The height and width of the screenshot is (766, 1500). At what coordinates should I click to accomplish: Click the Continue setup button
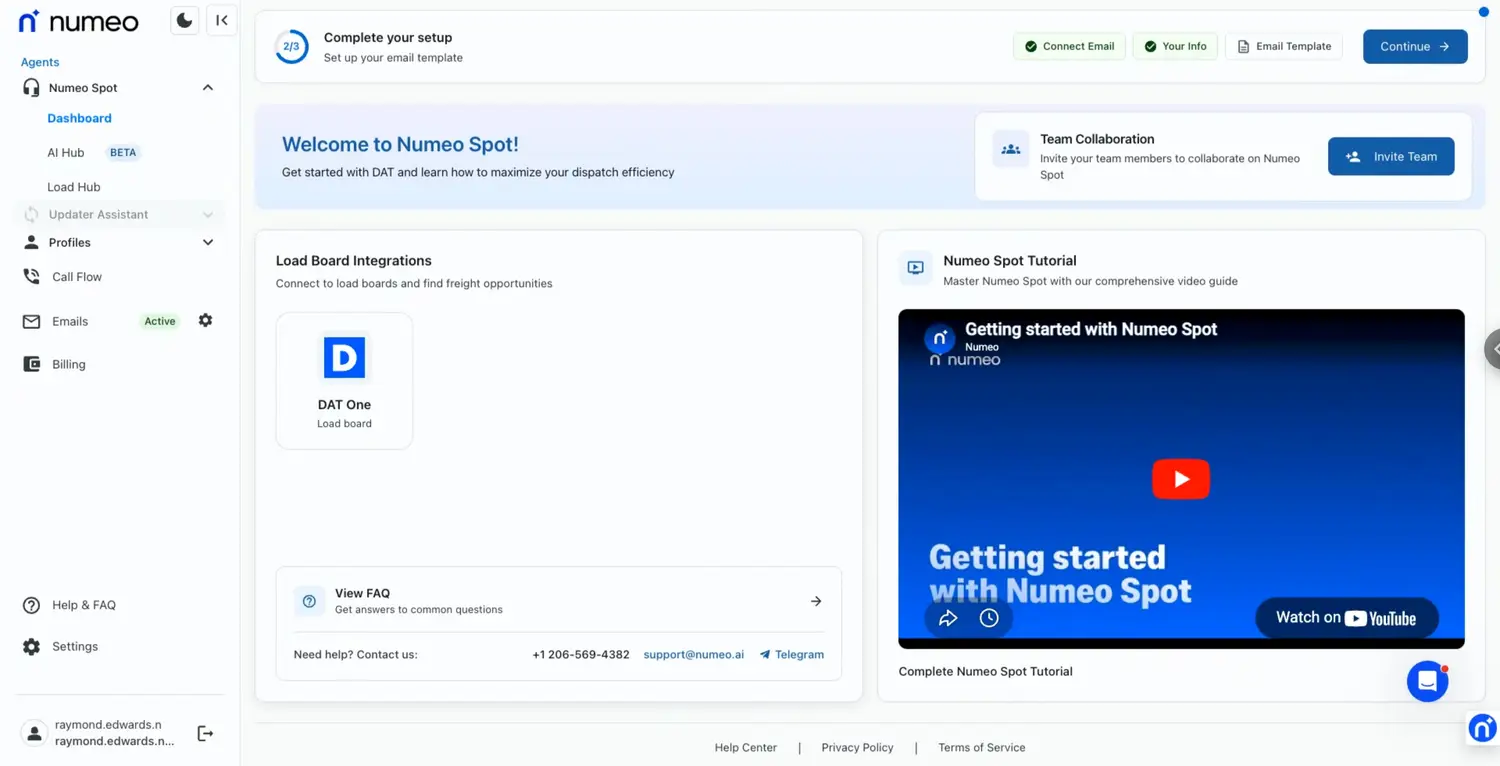pyautogui.click(x=1414, y=46)
